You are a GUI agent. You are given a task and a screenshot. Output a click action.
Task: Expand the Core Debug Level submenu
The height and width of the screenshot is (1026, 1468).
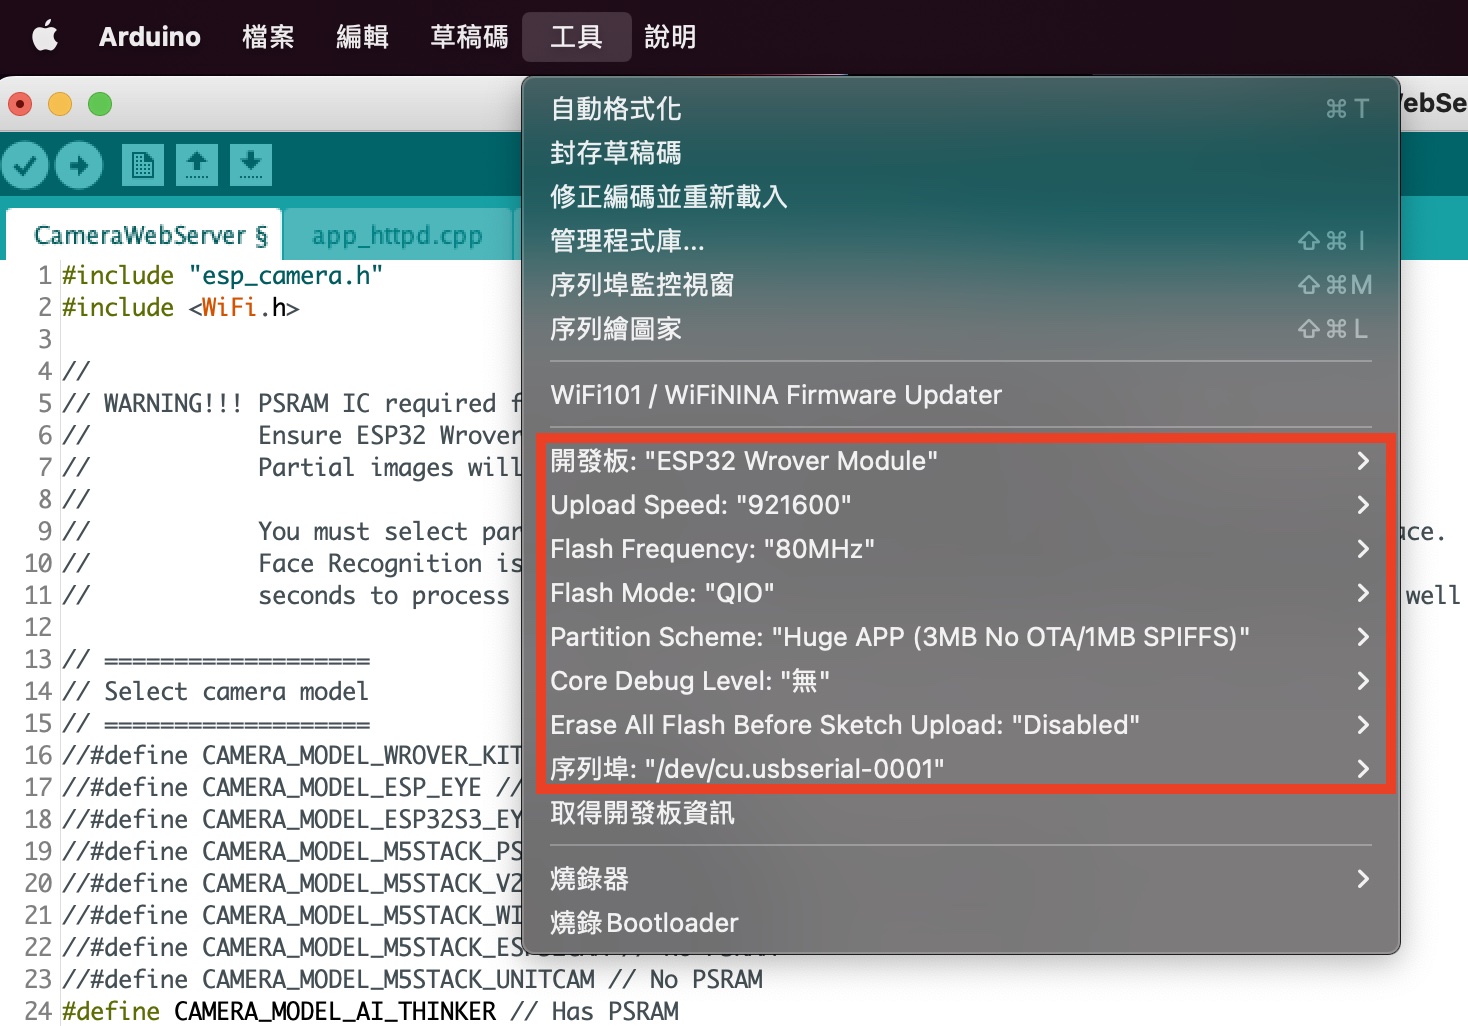click(x=961, y=681)
